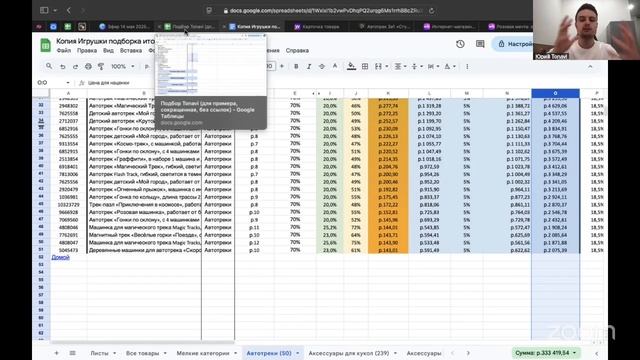Image resolution: width=640 pixels, height=360 pixels.
Task: Click the name box cell reference field
Action: (50, 83)
